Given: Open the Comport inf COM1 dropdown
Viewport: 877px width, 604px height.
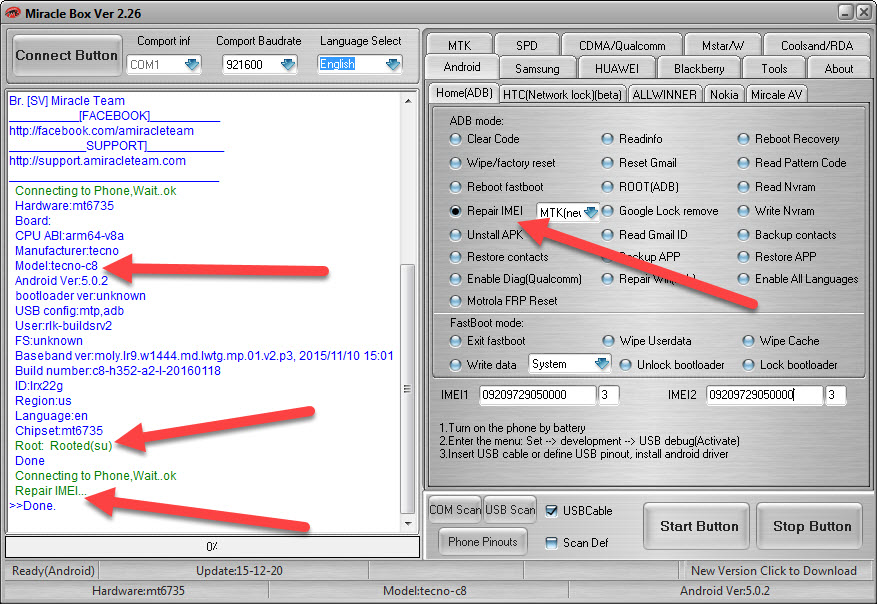Looking at the screenshot, I should pyautogui.click(x=192, y=64).
